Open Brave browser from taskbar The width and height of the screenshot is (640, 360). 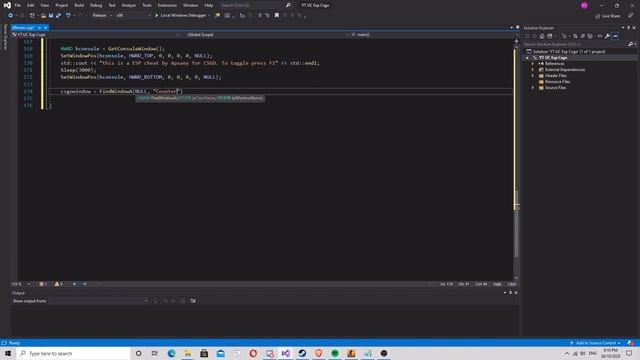(x=318, y=353)
